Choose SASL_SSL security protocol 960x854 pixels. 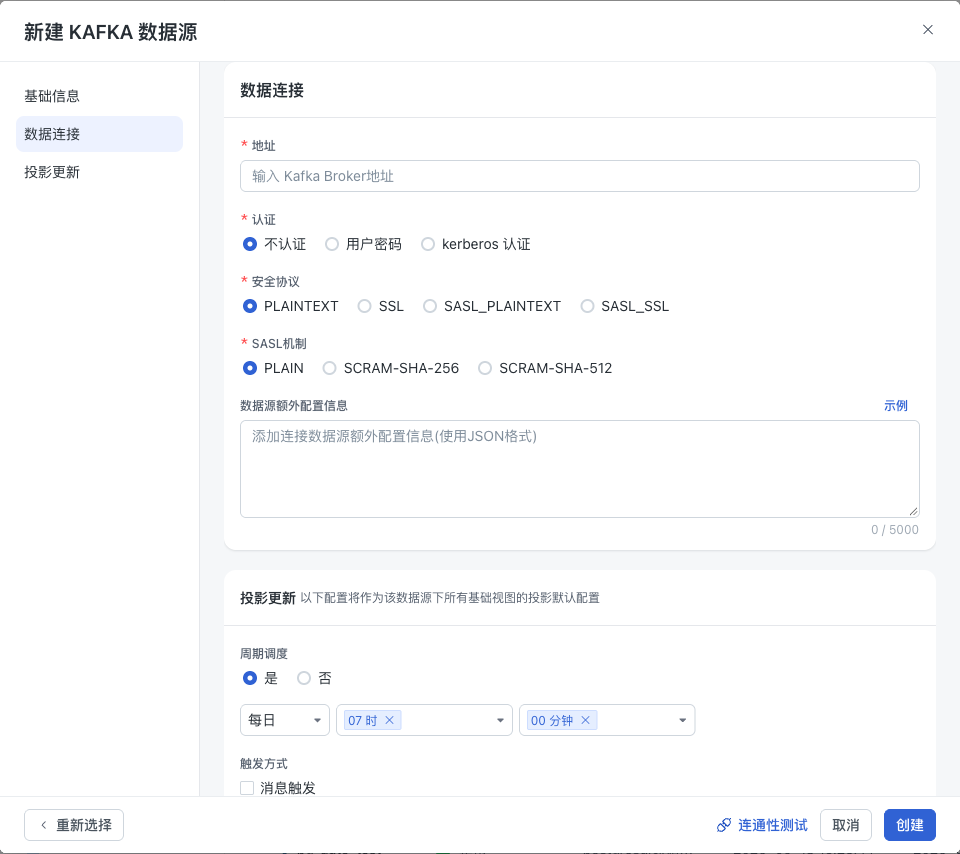[587, 306]
